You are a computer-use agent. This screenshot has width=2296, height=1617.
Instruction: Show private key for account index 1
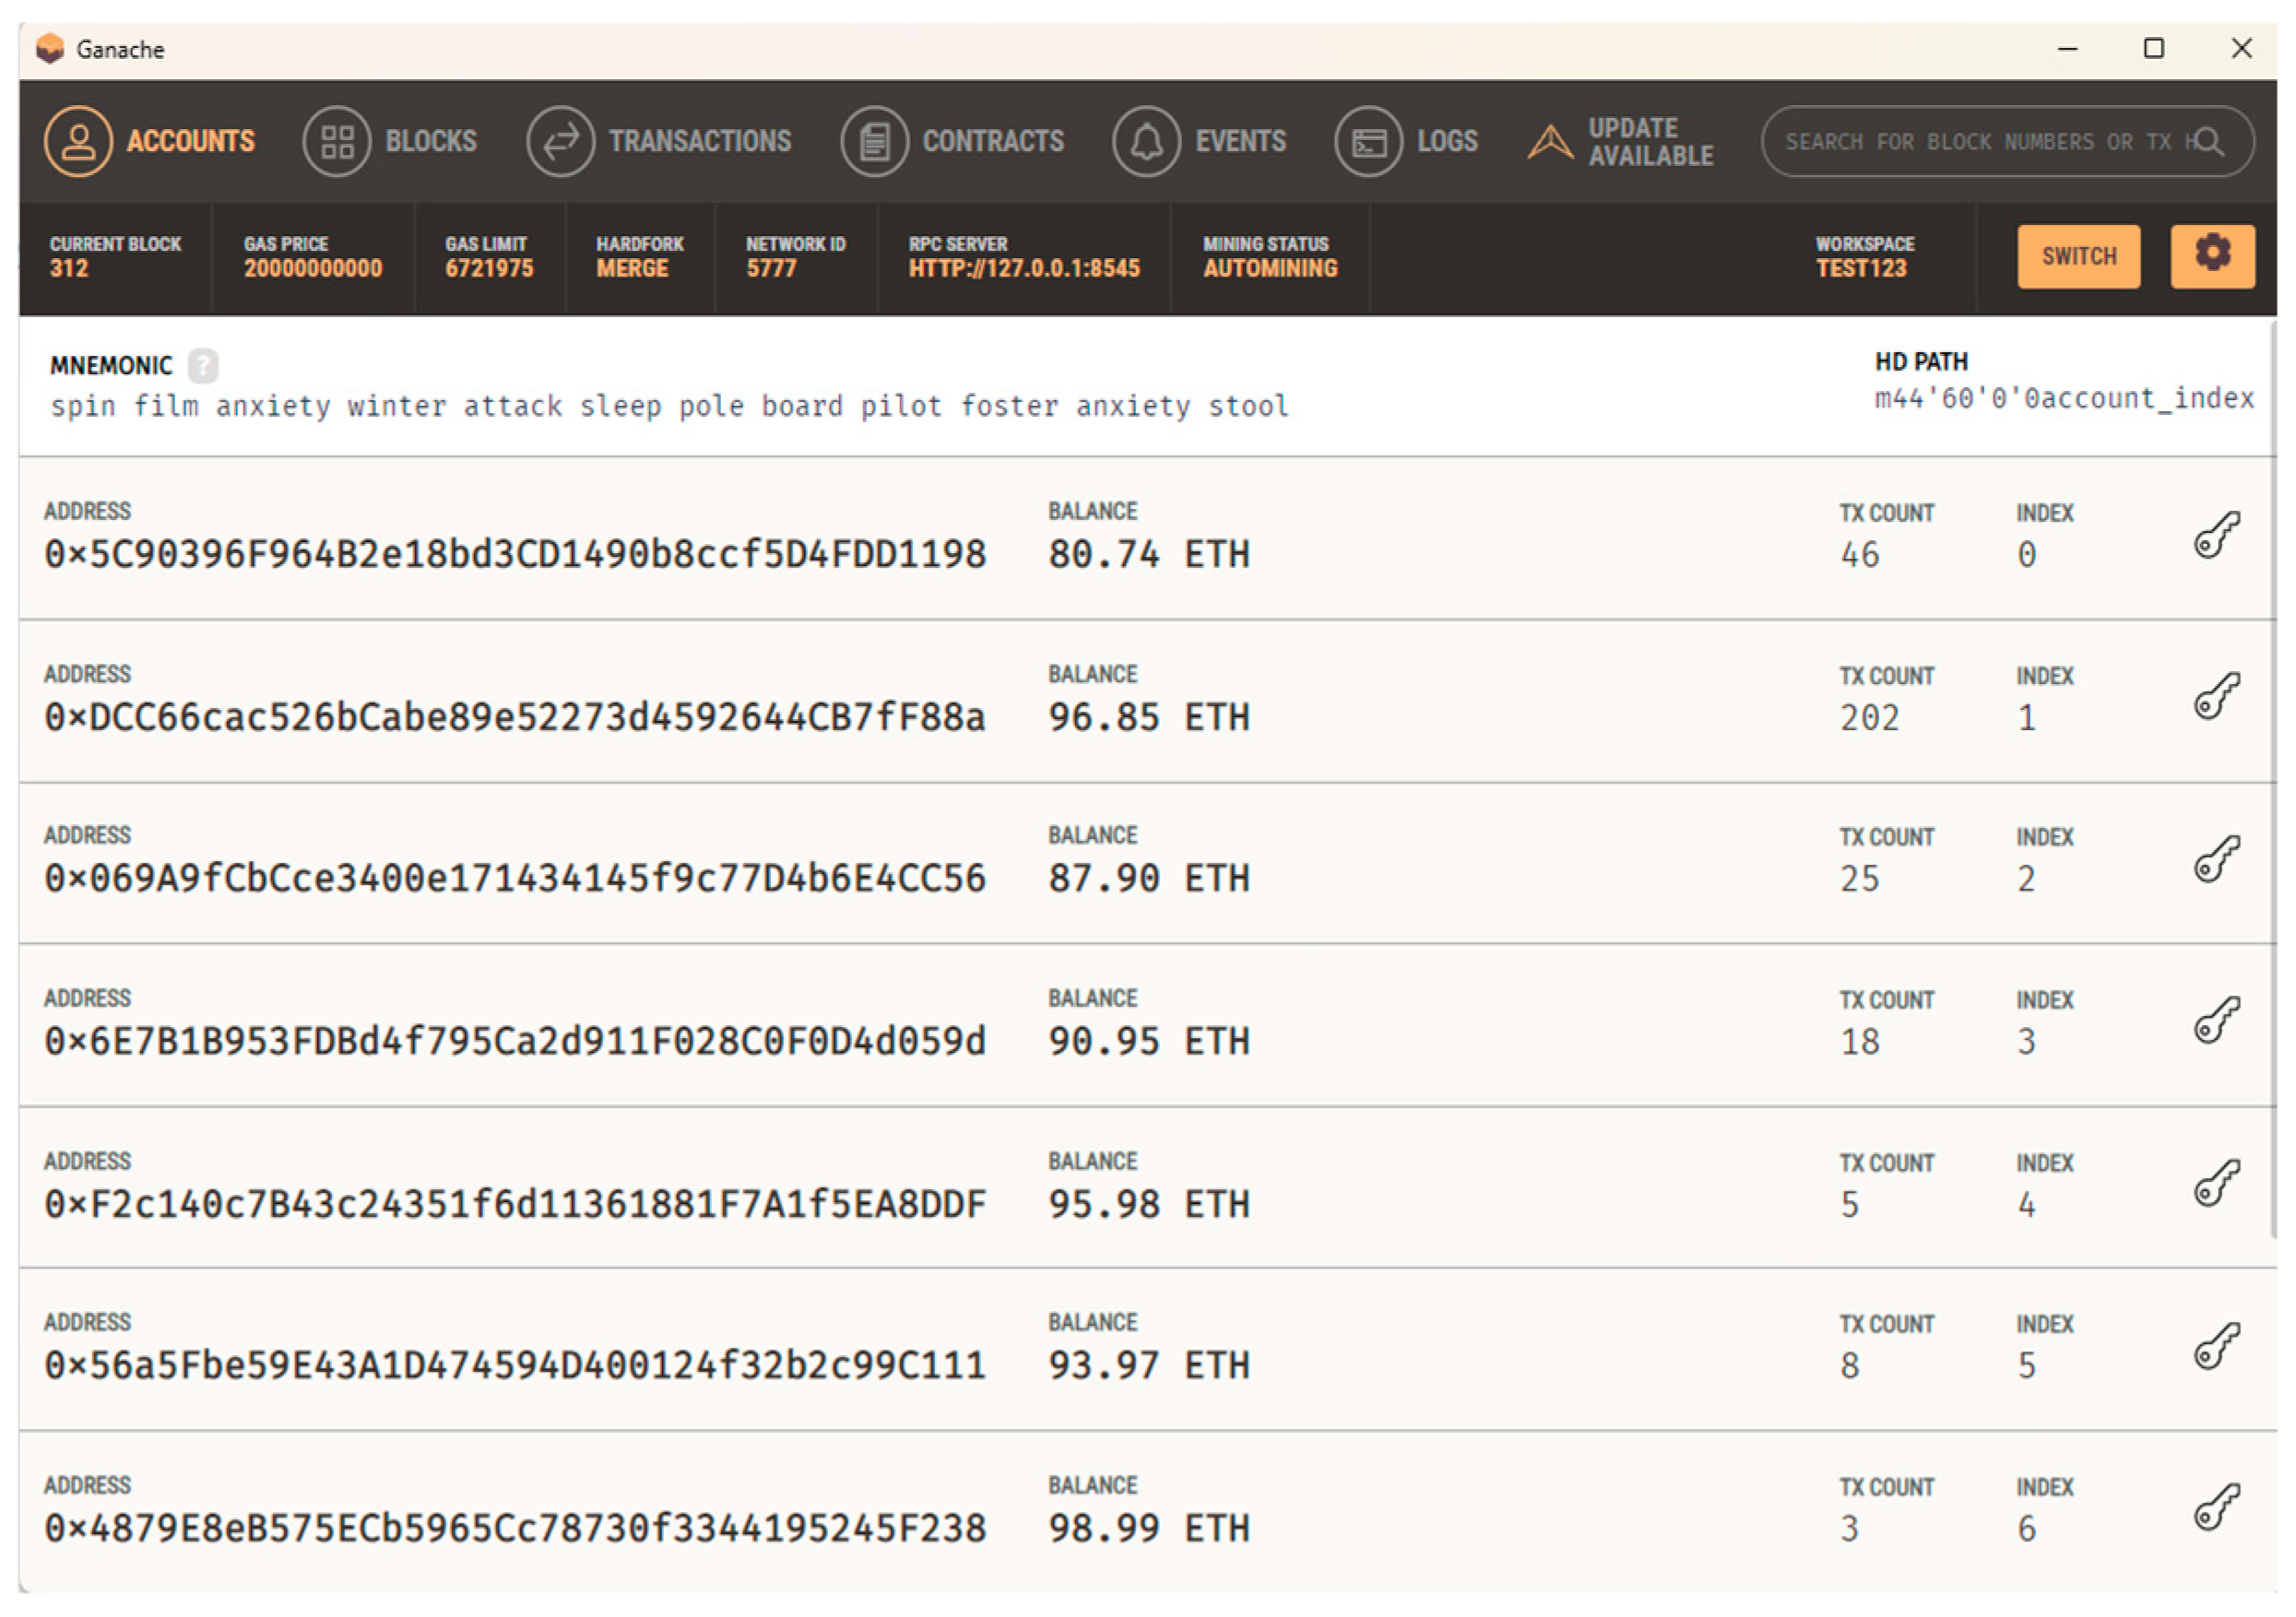2216,696
